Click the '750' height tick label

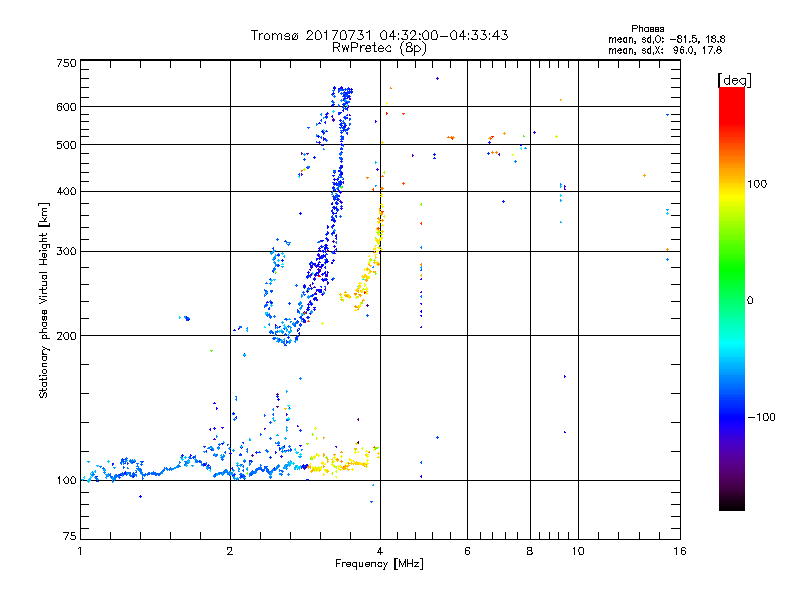66,63
